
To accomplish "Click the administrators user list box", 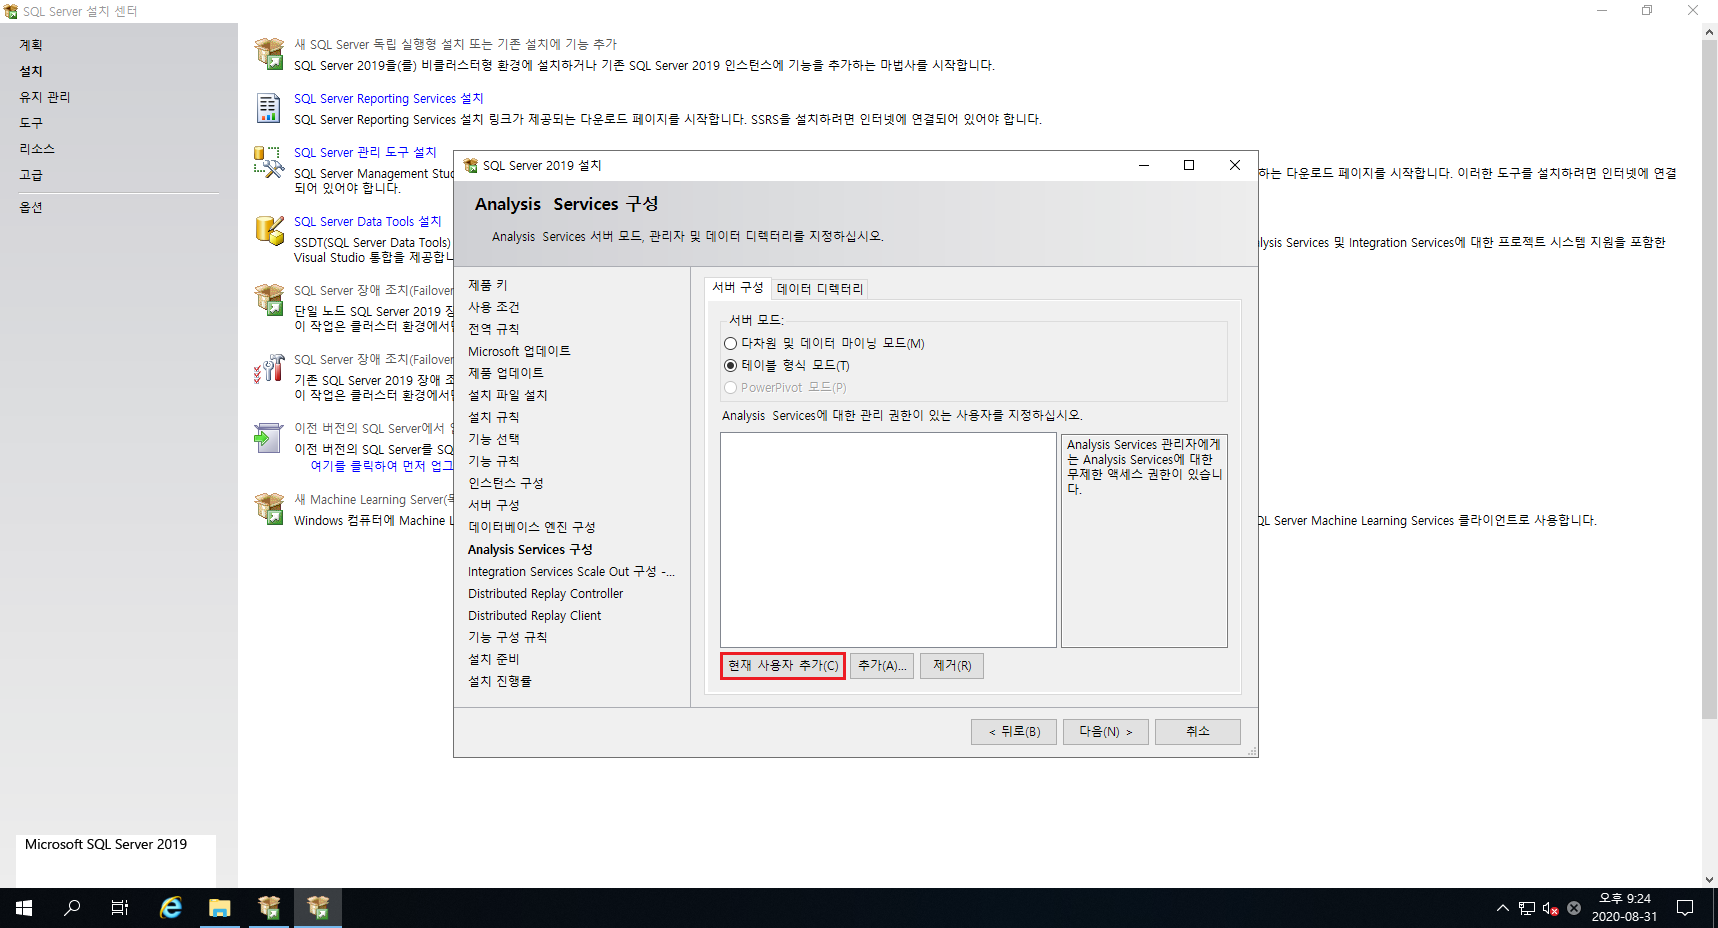I will 888,540.
